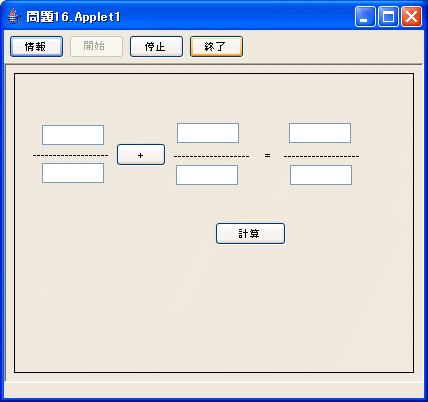Click the grayed-out 開始 button
This screenshot has height=402, width=428.
(96, 47)
